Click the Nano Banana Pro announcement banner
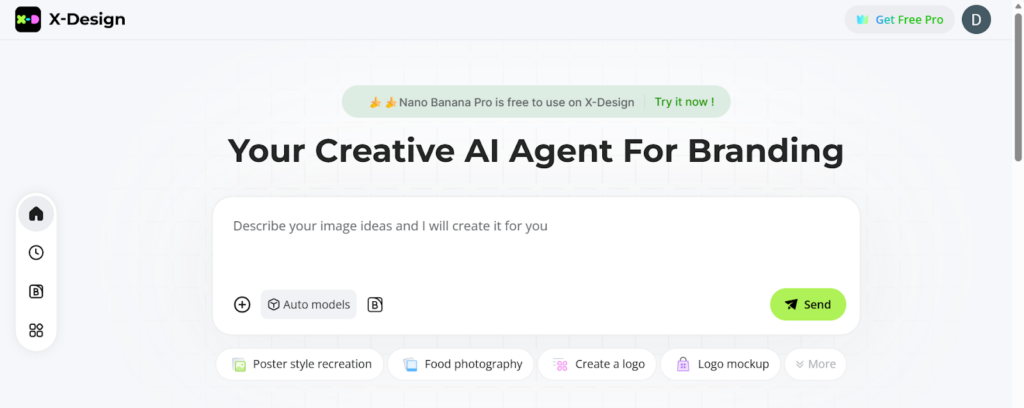 [x=500, y=102]
